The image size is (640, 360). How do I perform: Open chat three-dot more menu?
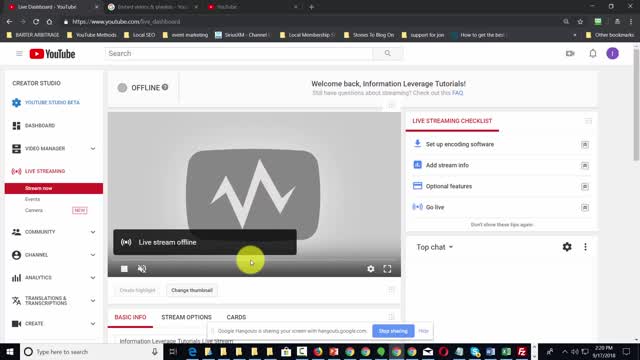tap(585, 247)
